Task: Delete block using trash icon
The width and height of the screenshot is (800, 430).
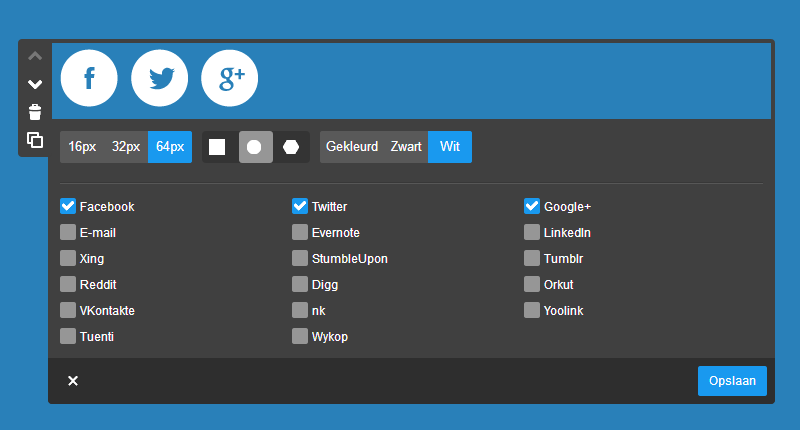Action: click(x=35, y=112)
